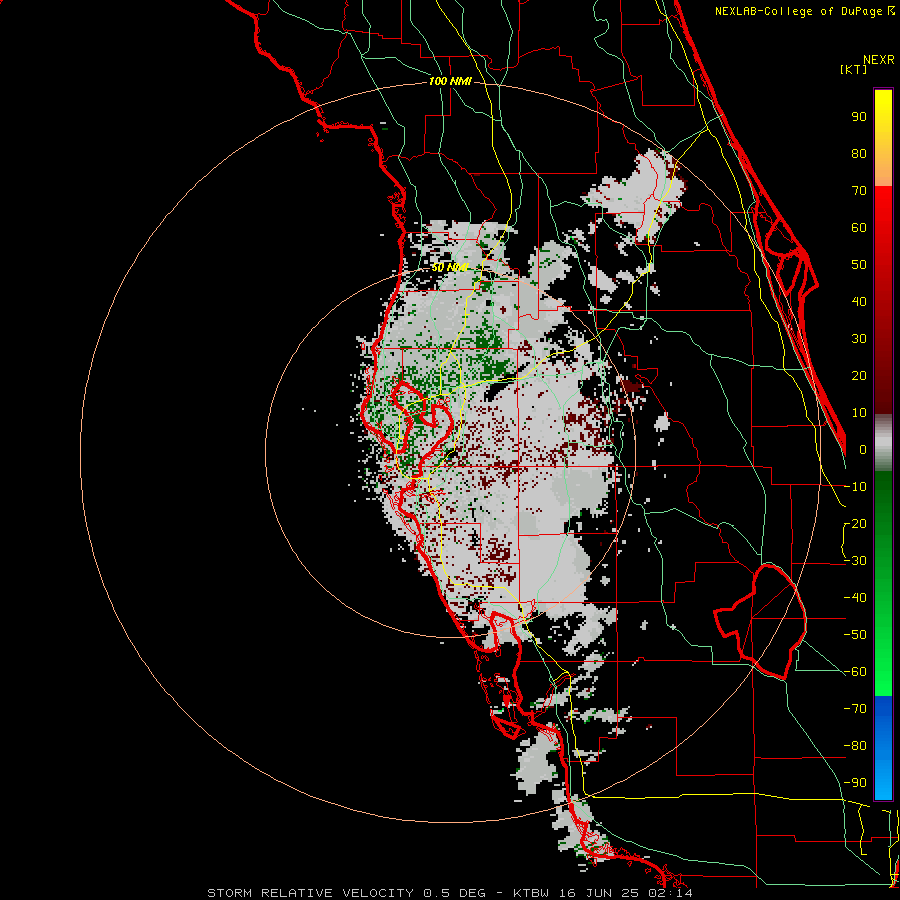
Task: Click the -30 knot scale label
Action: pyautogui.click(x=856, y=561)
